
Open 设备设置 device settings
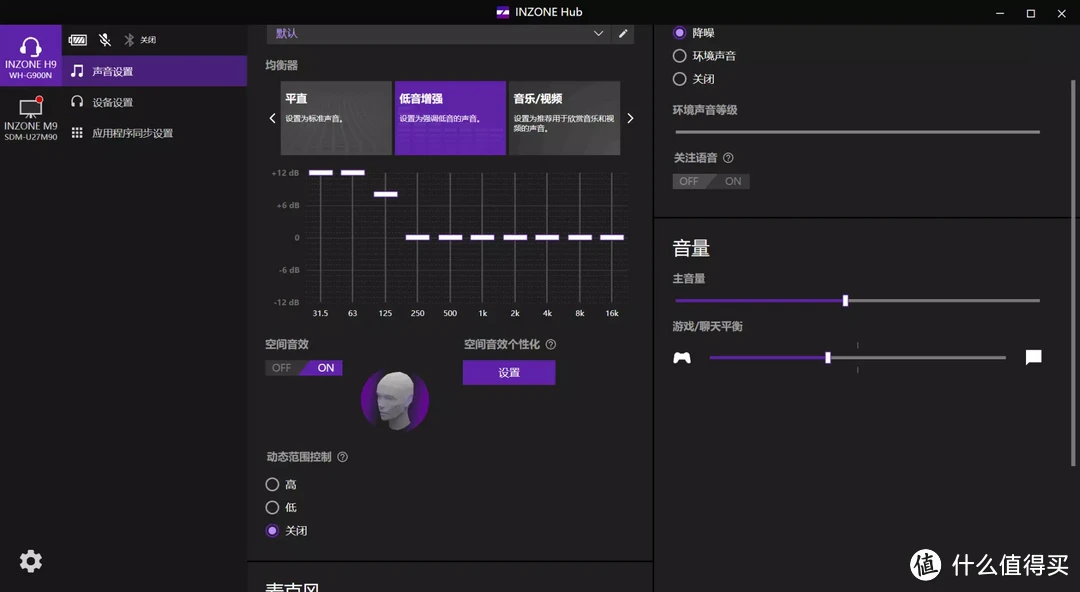click(154, 102)
